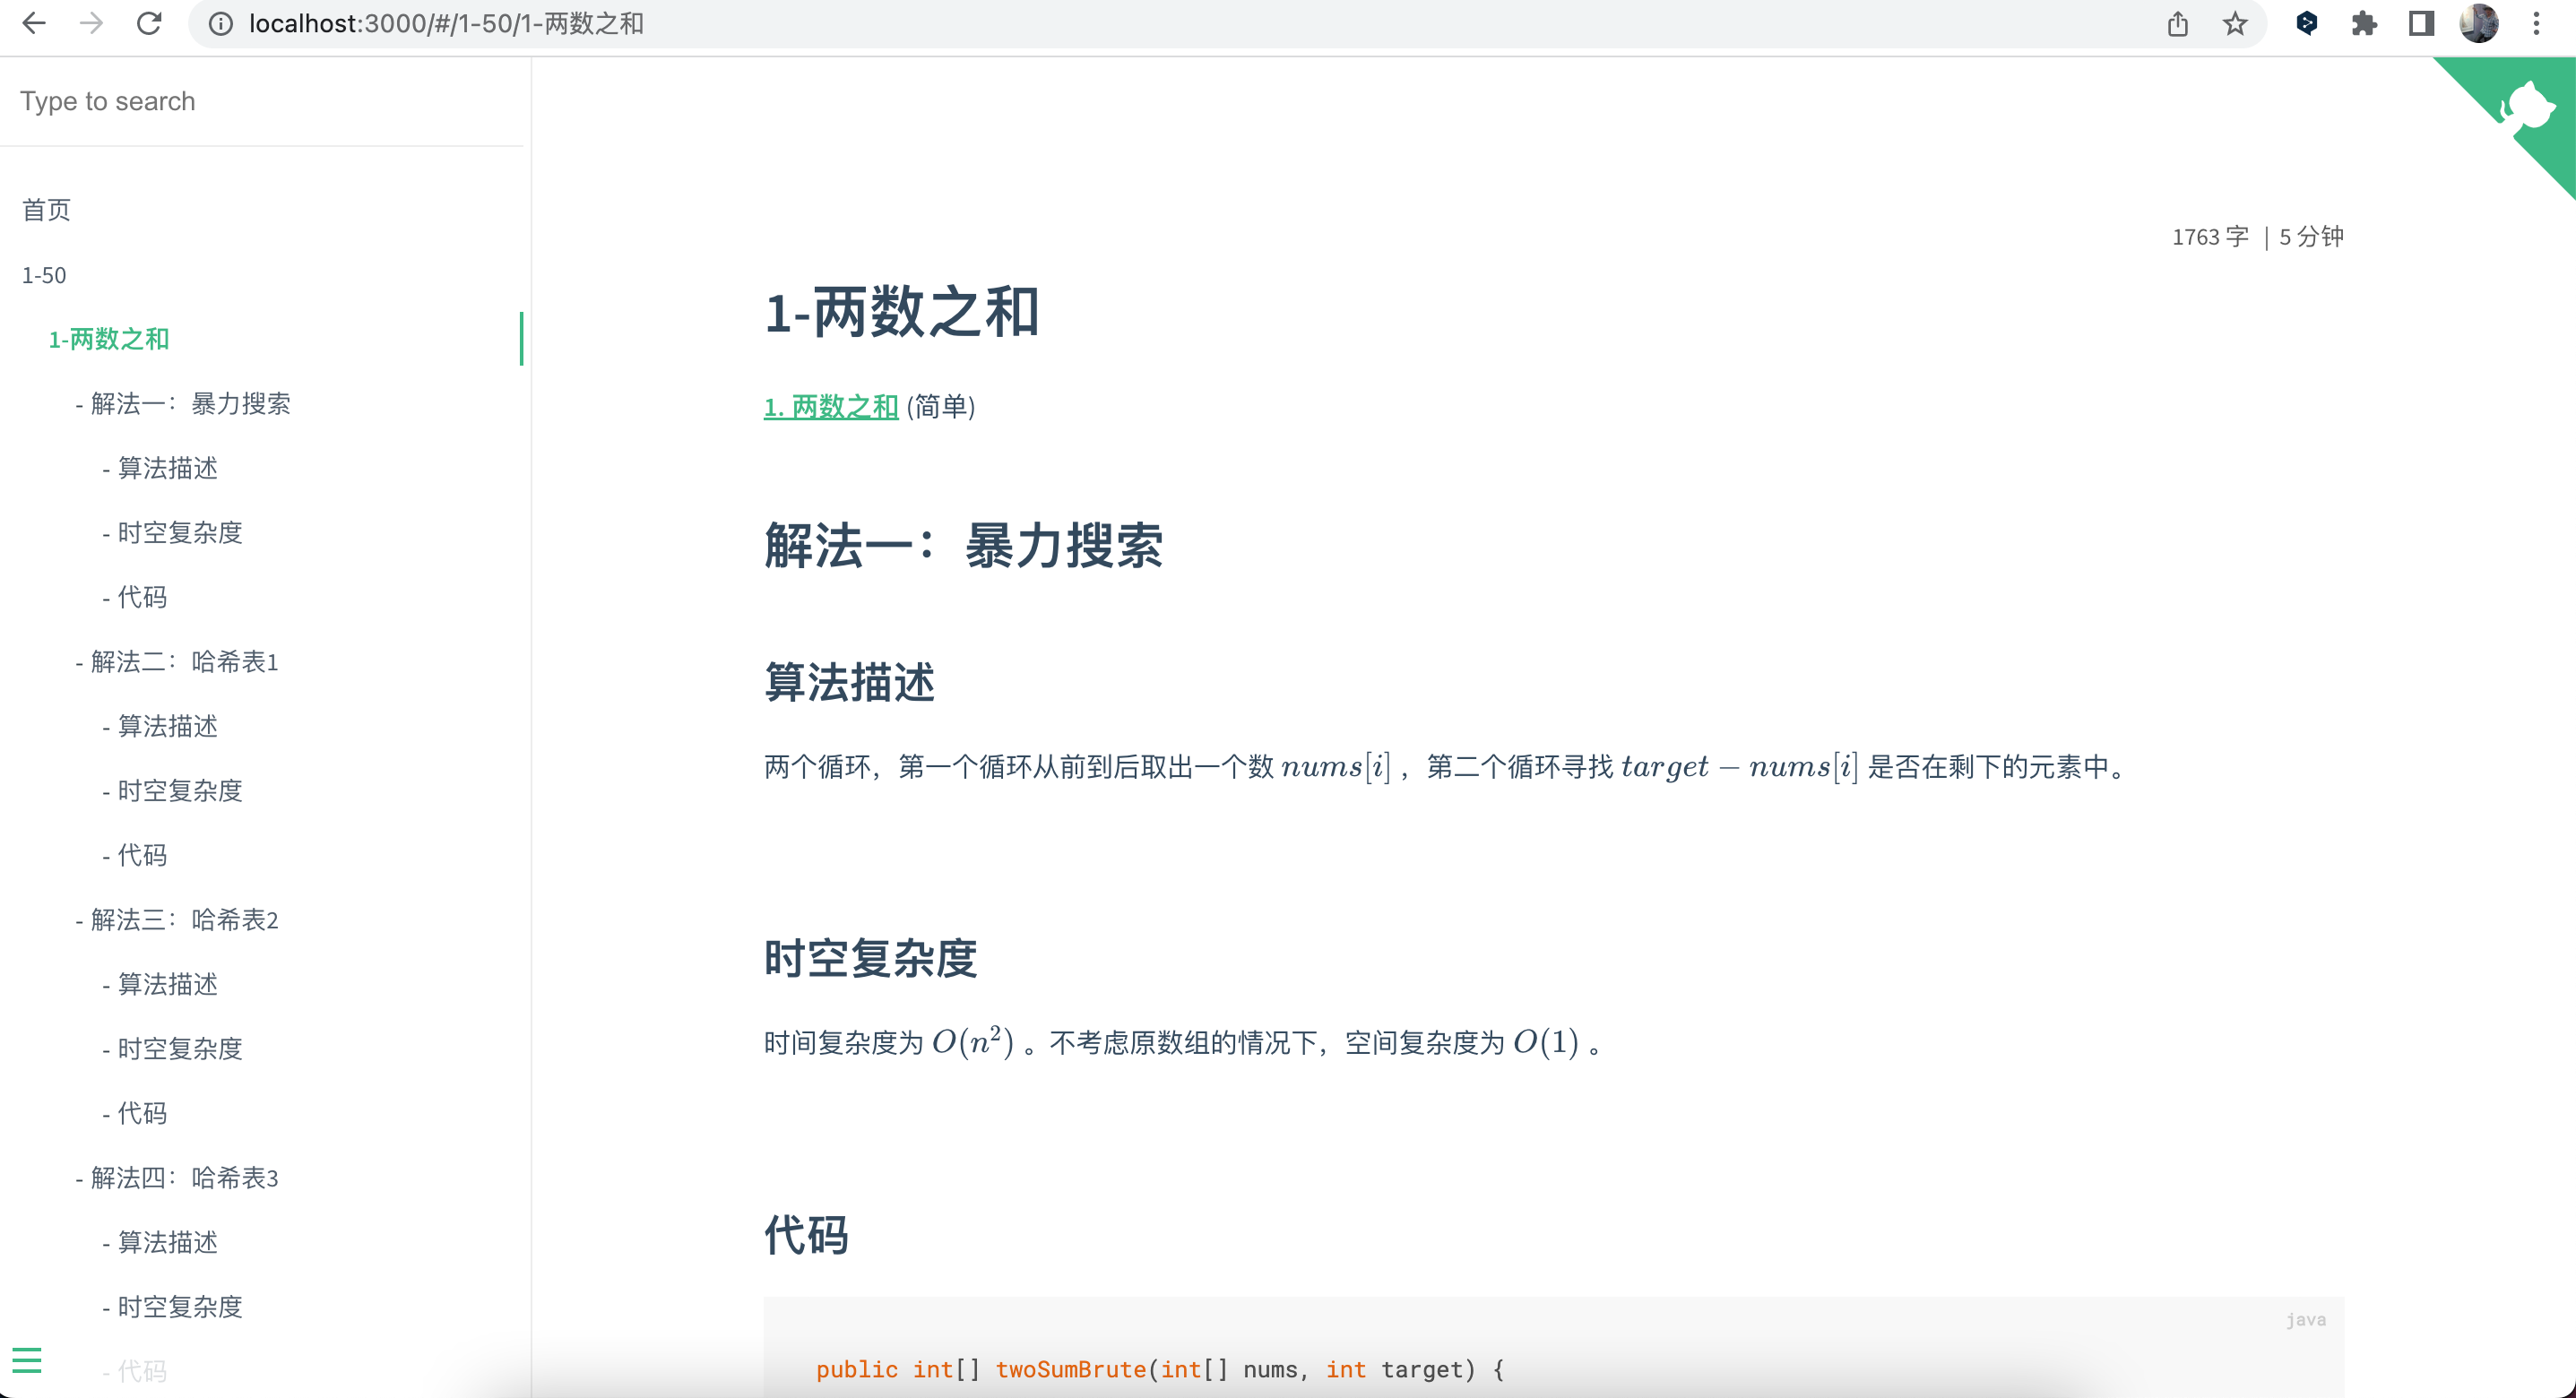
Task: Toggle sidebar with the hamburger icon
Action: [27, 1361]
